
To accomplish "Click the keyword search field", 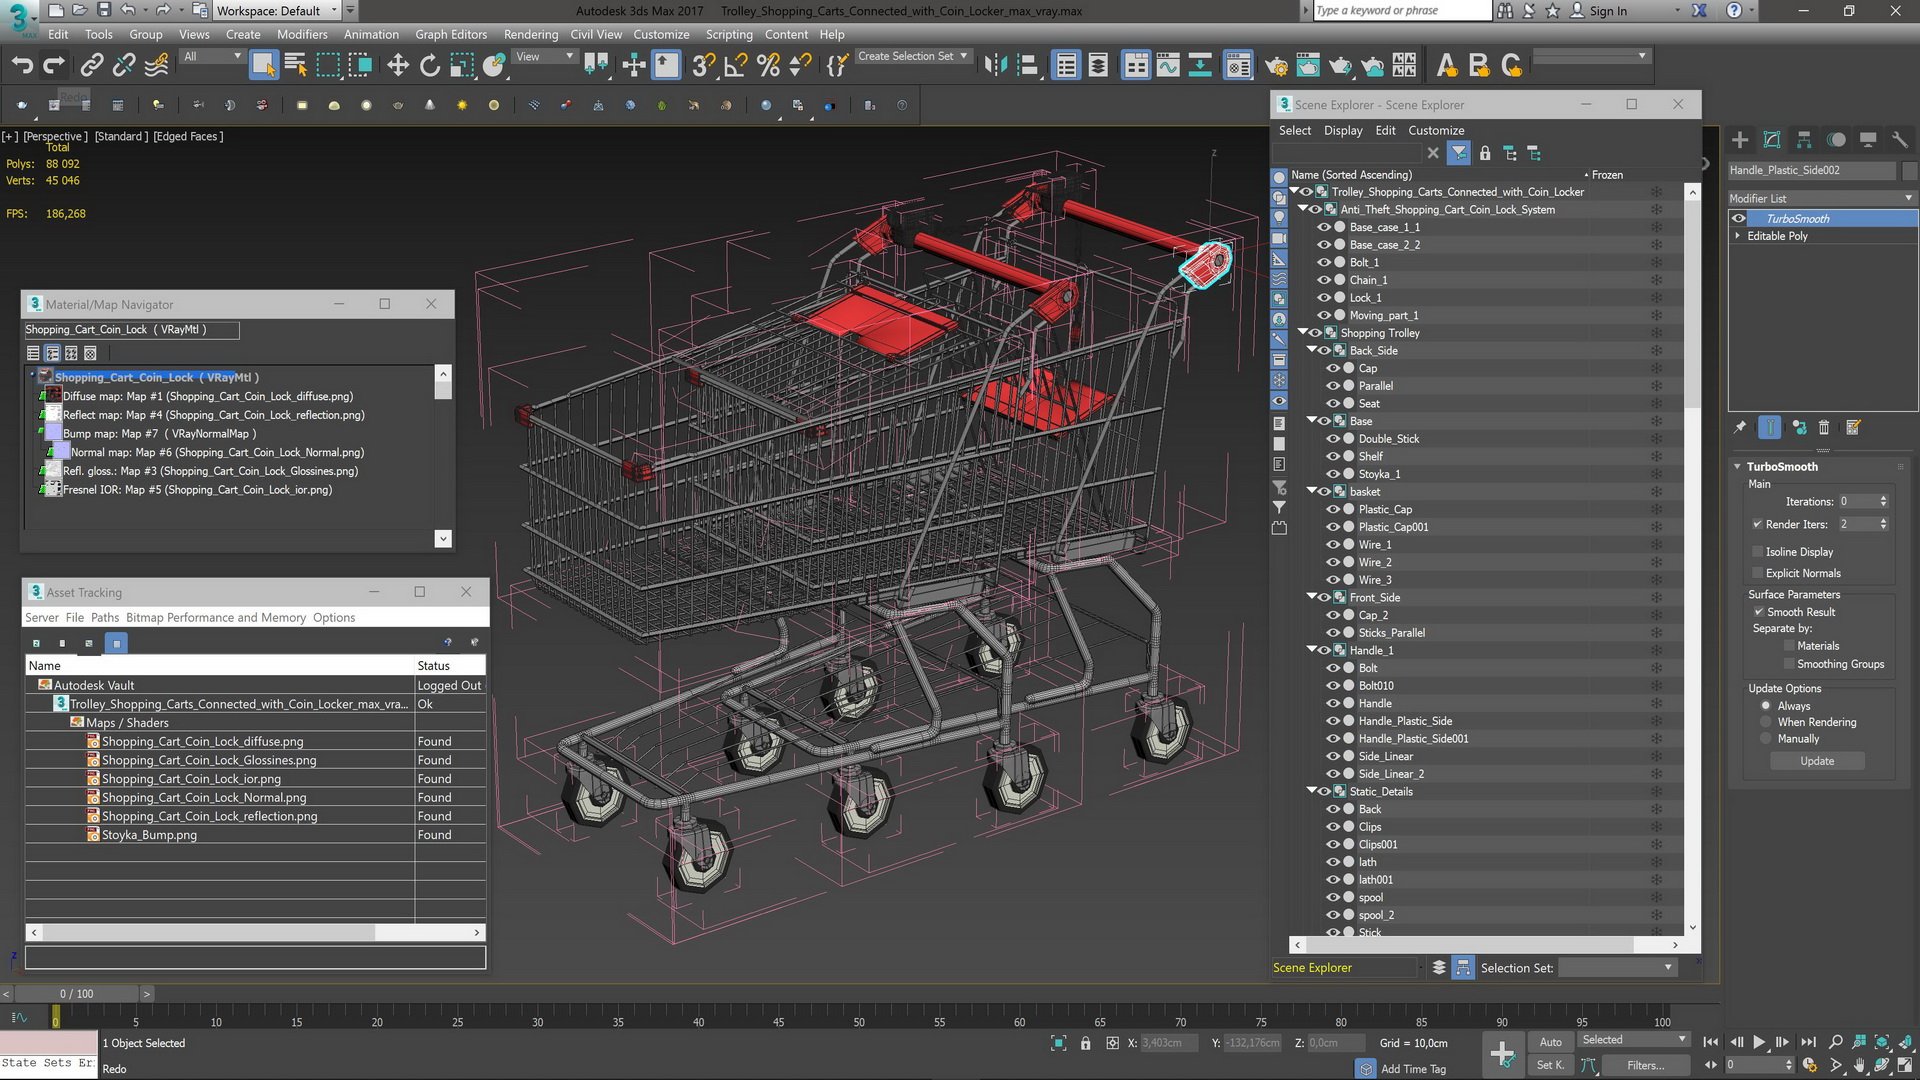I will (1401, 11).
